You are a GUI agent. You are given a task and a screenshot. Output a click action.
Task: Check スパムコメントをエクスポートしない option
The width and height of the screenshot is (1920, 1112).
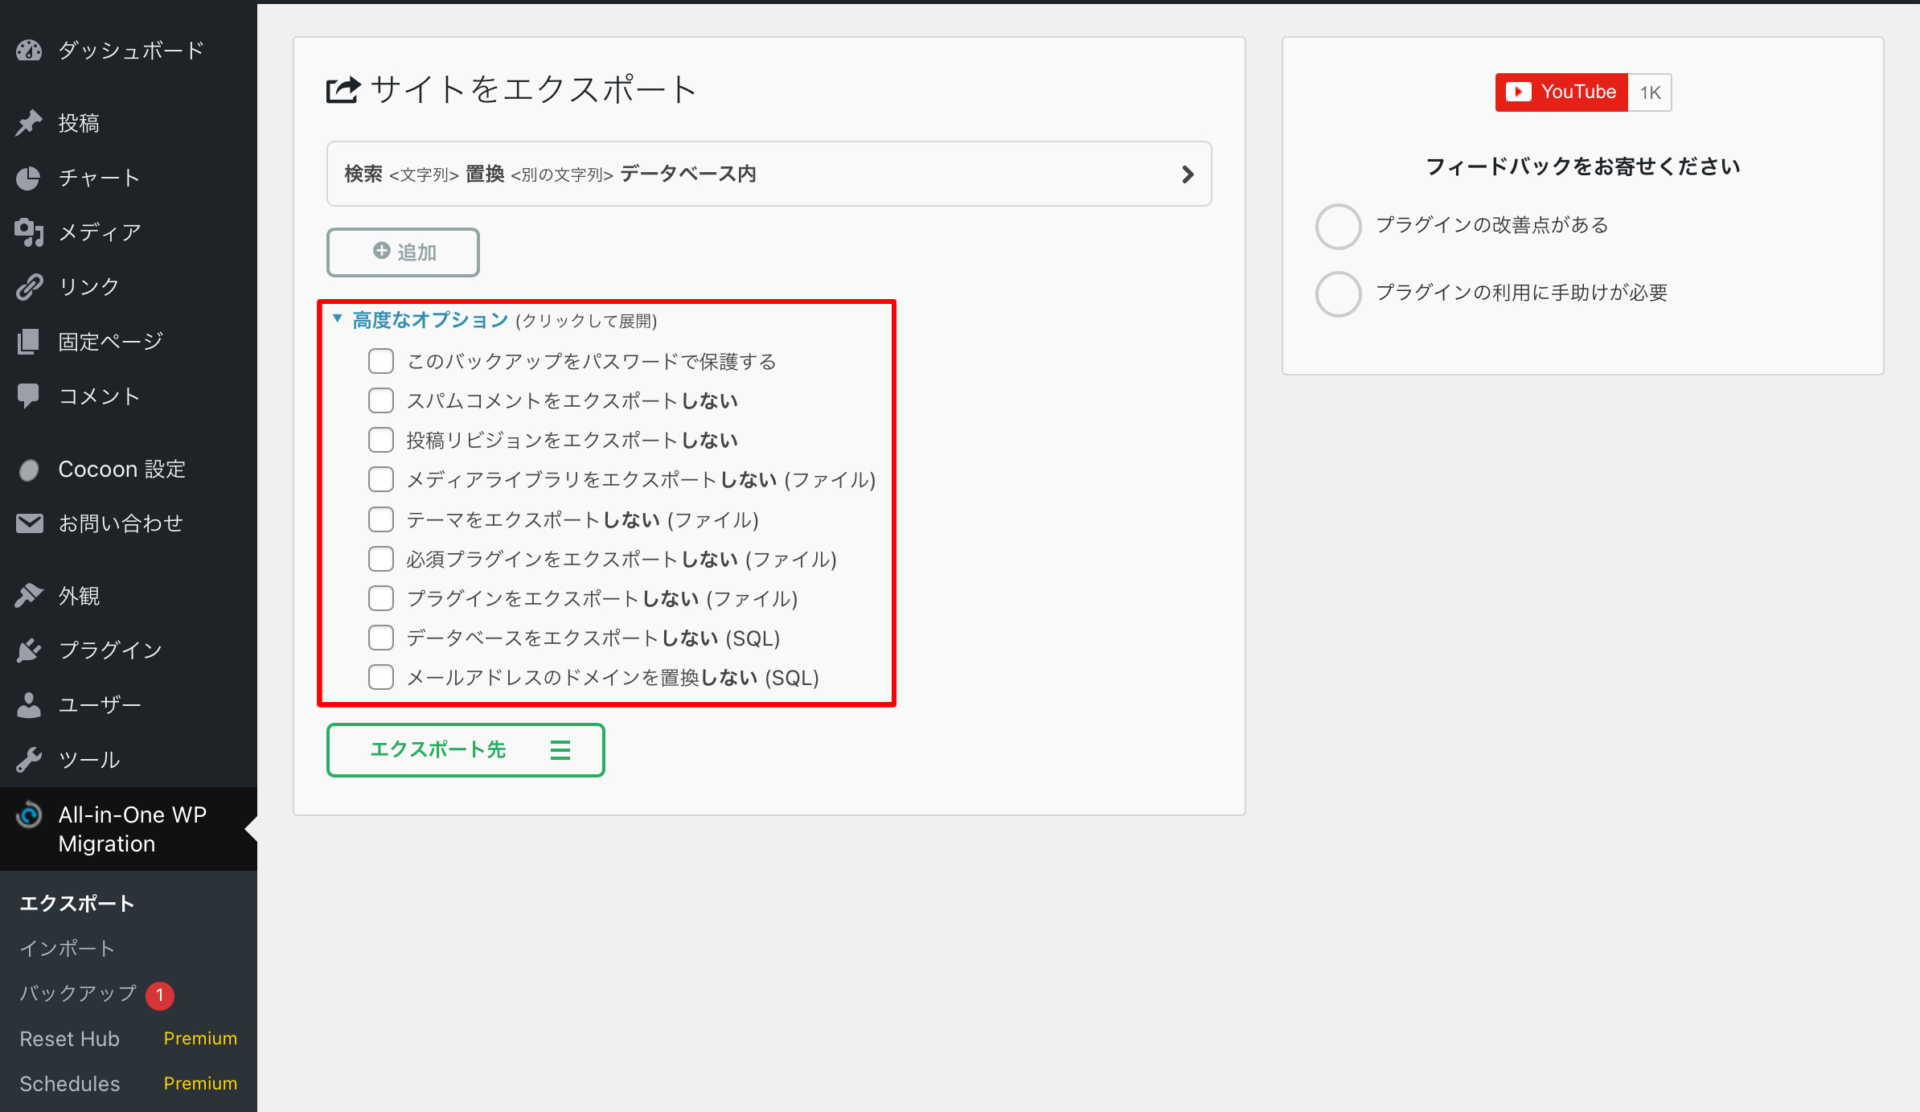coord(381,401)
